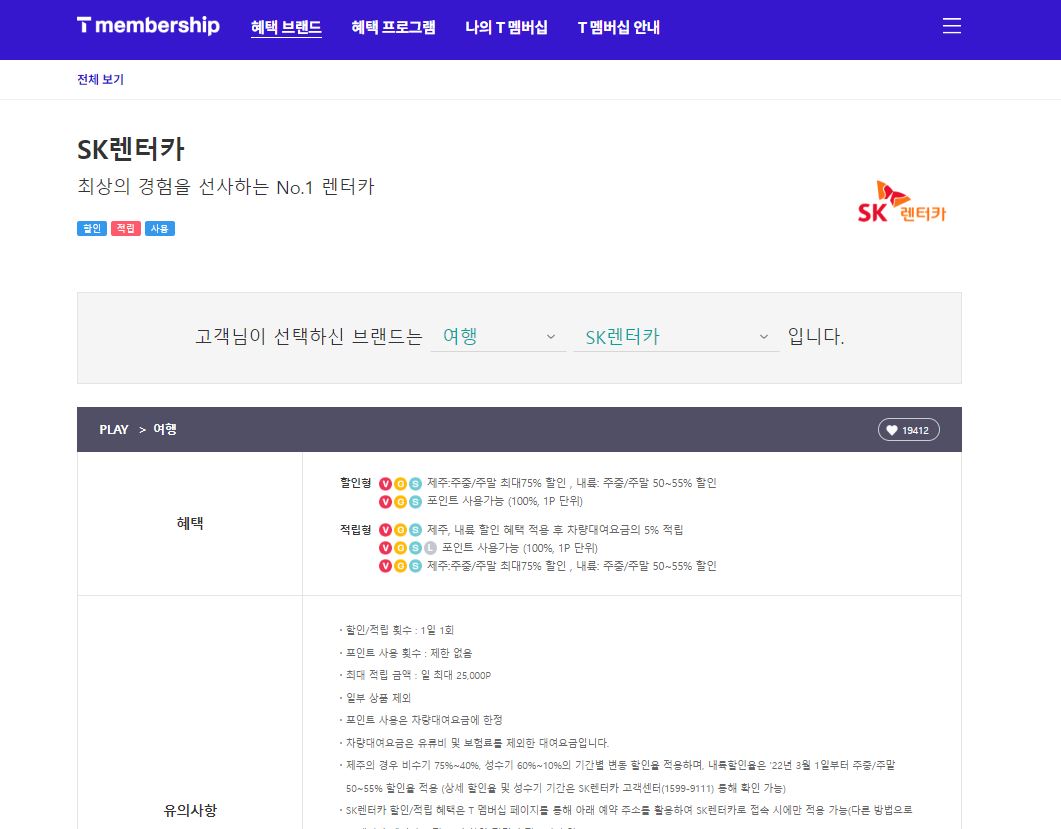1061x829 pixels.
Task: Open the 나의 T 멤버십 menu
Action: click(x=506, y=27)
